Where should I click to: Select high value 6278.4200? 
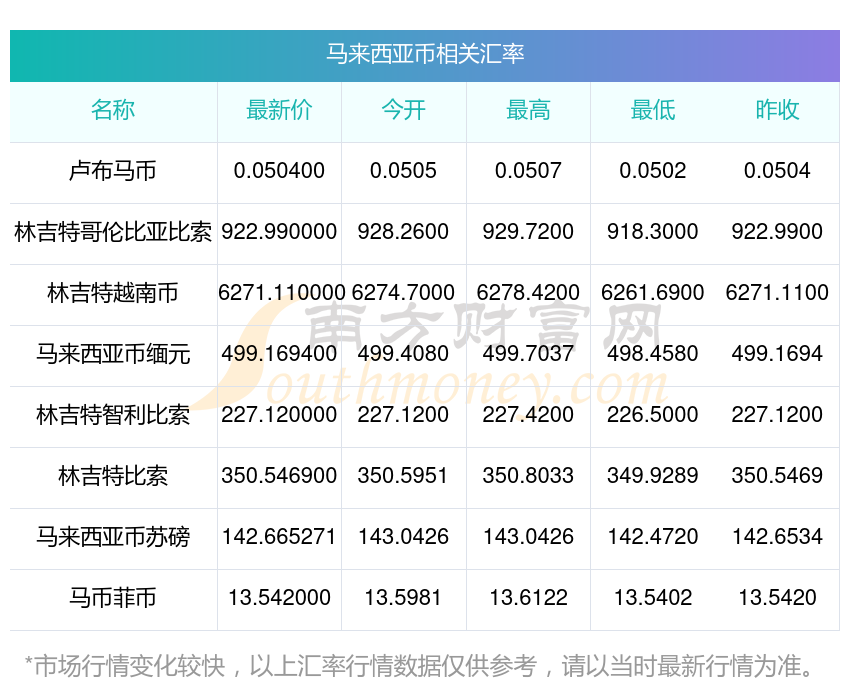tap(528, 293)
